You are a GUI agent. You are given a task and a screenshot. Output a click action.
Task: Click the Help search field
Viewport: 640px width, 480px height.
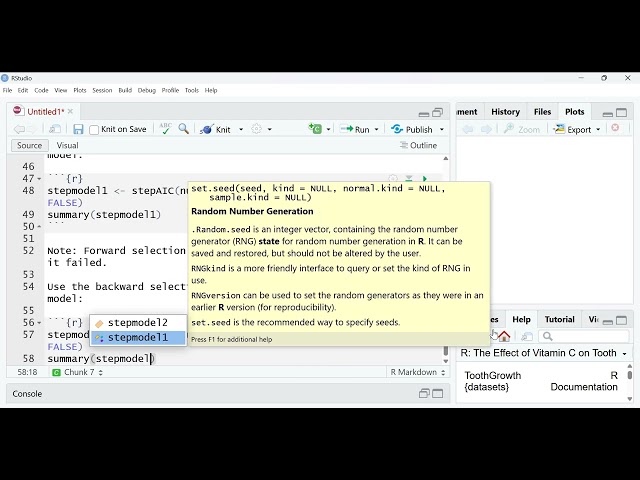tap(584, 336)
